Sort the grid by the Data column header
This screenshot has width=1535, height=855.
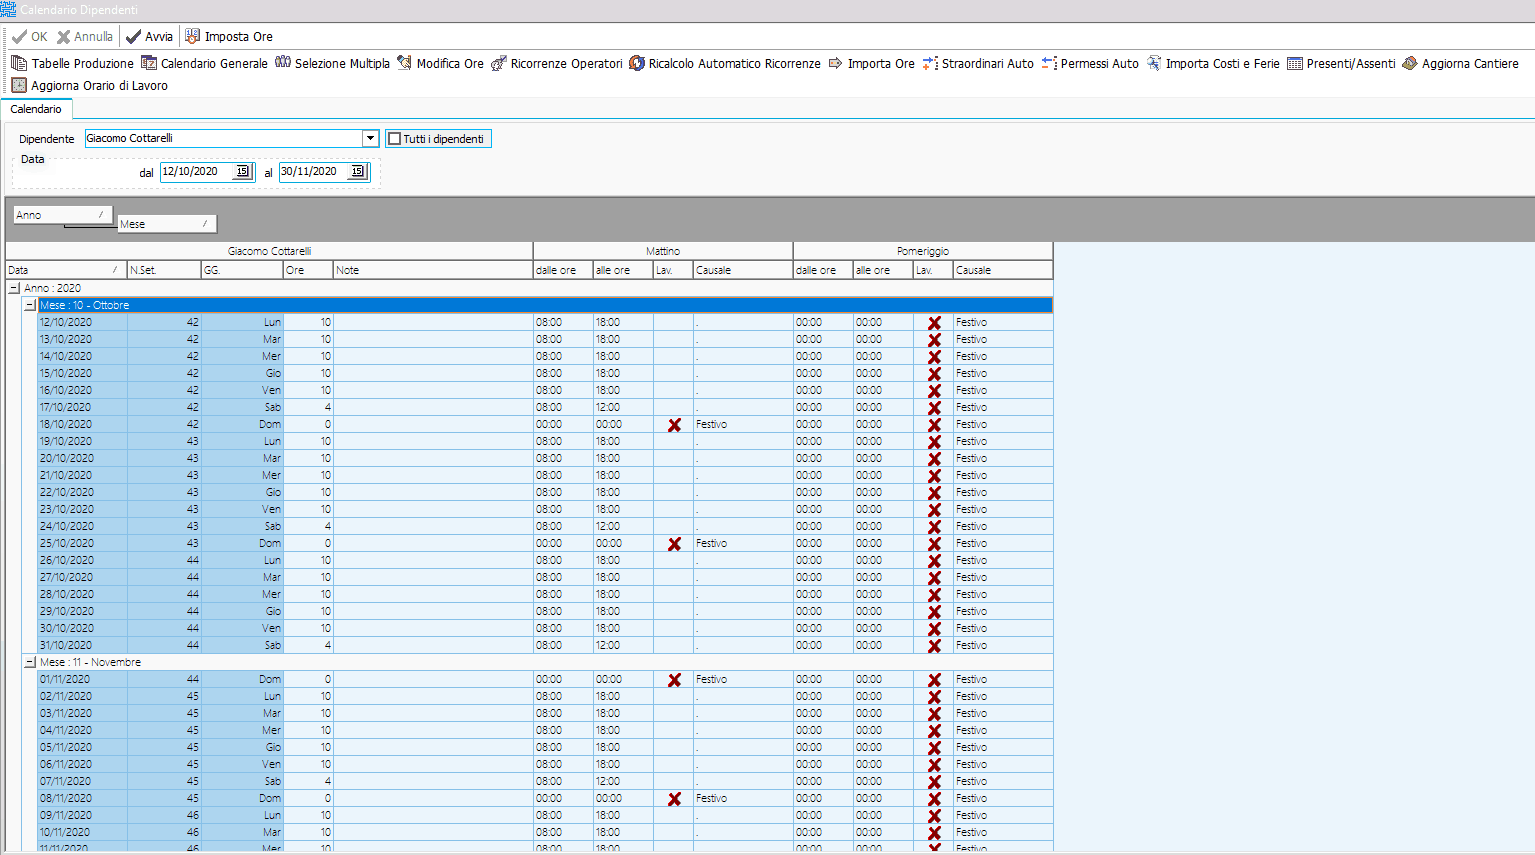[x=66, y=270]
